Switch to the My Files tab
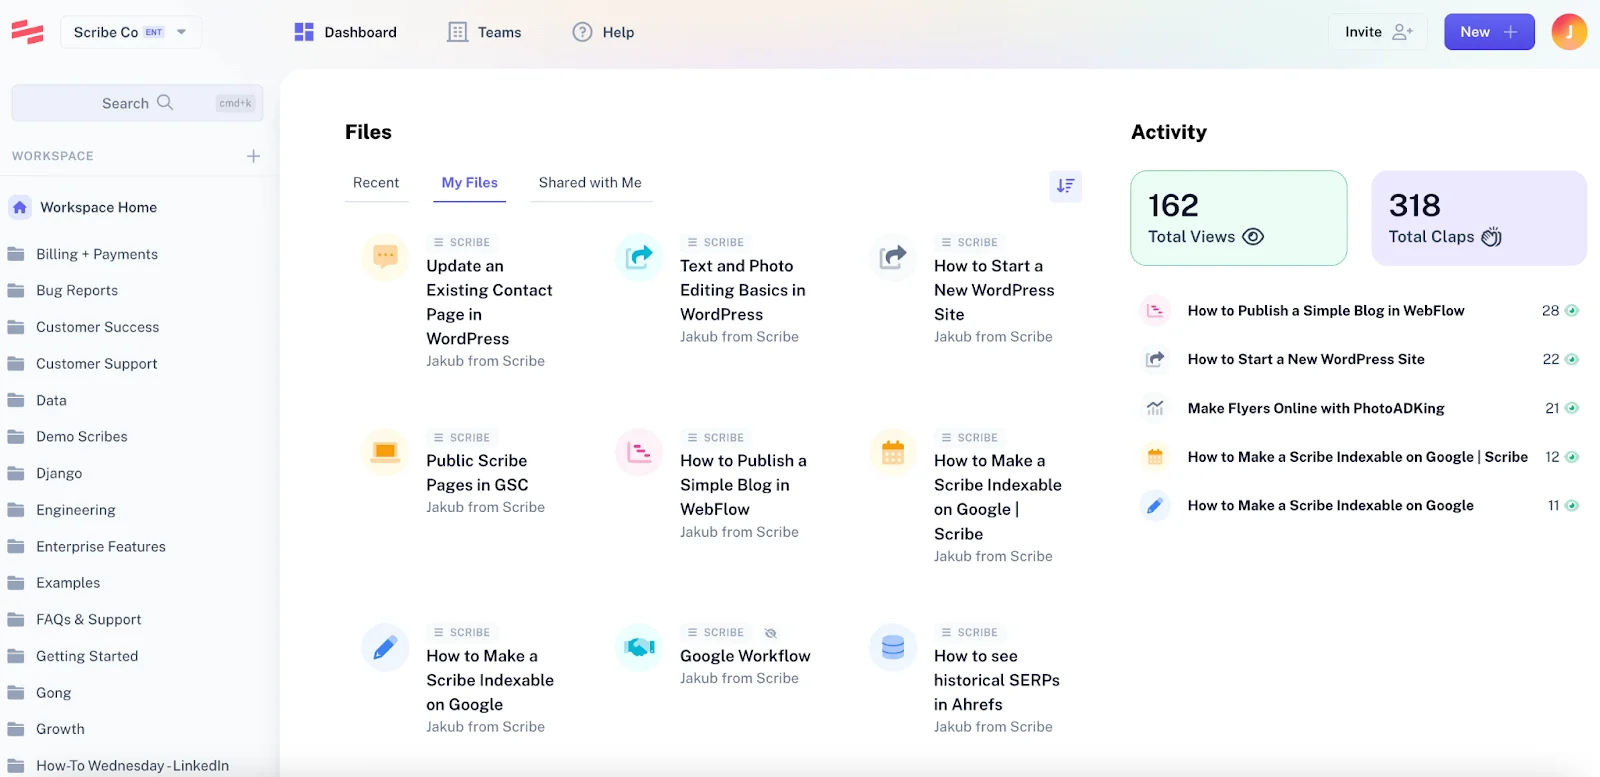 469,182
